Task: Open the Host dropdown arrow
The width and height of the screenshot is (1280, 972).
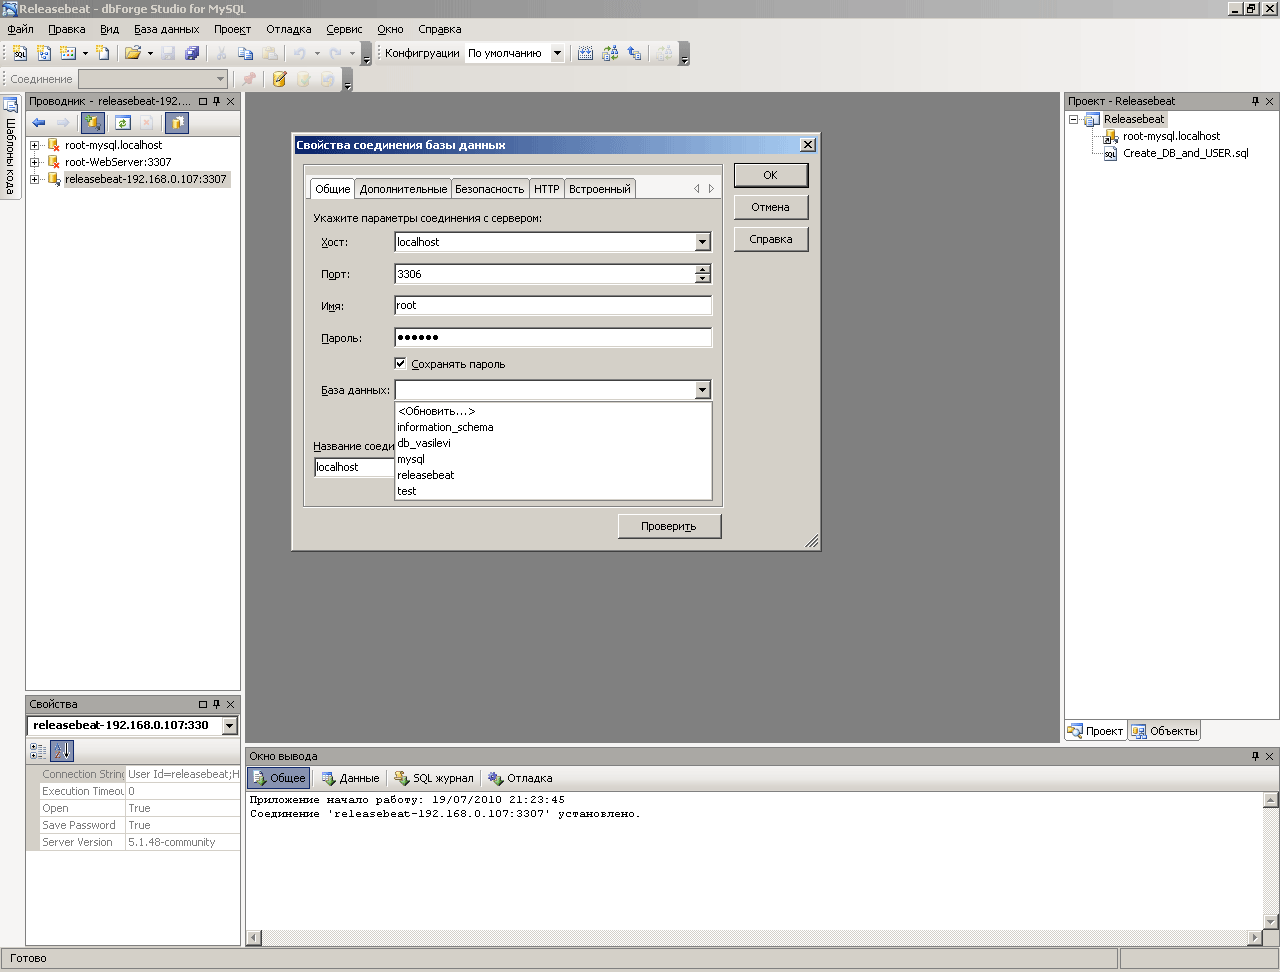Action: [702, 242]
